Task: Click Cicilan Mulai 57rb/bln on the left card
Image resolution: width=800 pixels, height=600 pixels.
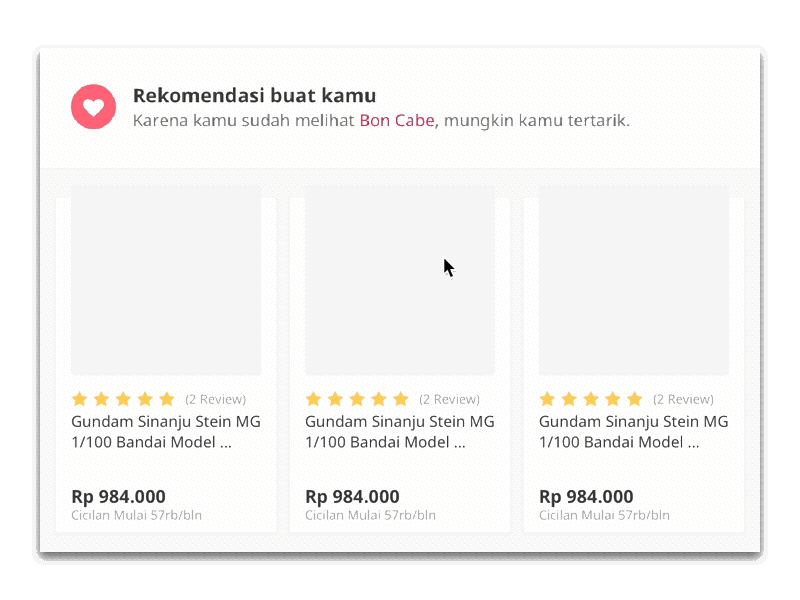Action: [x=135, y=515]
